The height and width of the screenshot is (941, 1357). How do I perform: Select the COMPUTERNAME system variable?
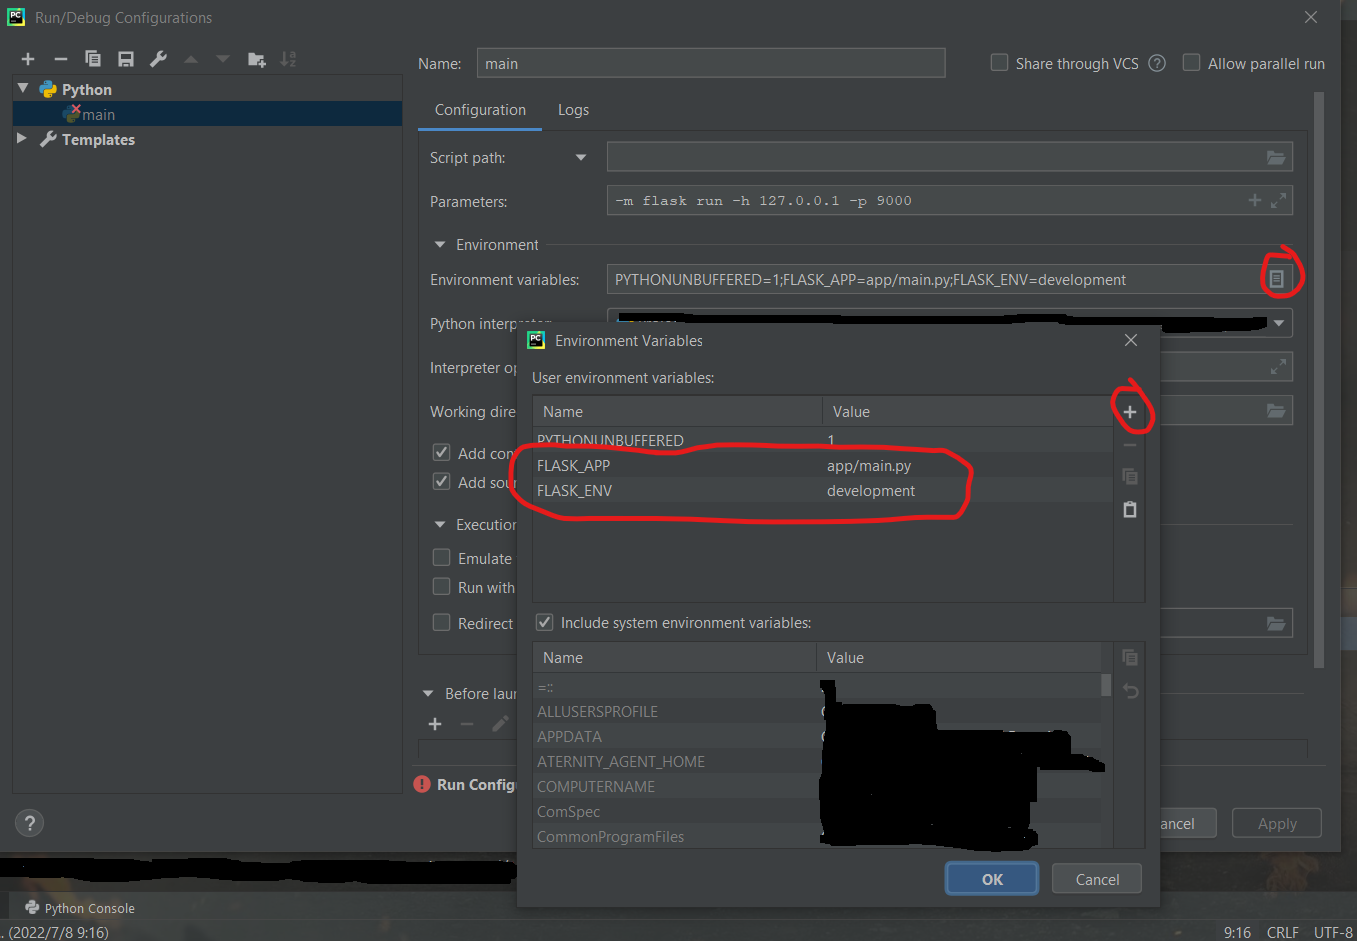pyautogui.click(x=596, y=786)
